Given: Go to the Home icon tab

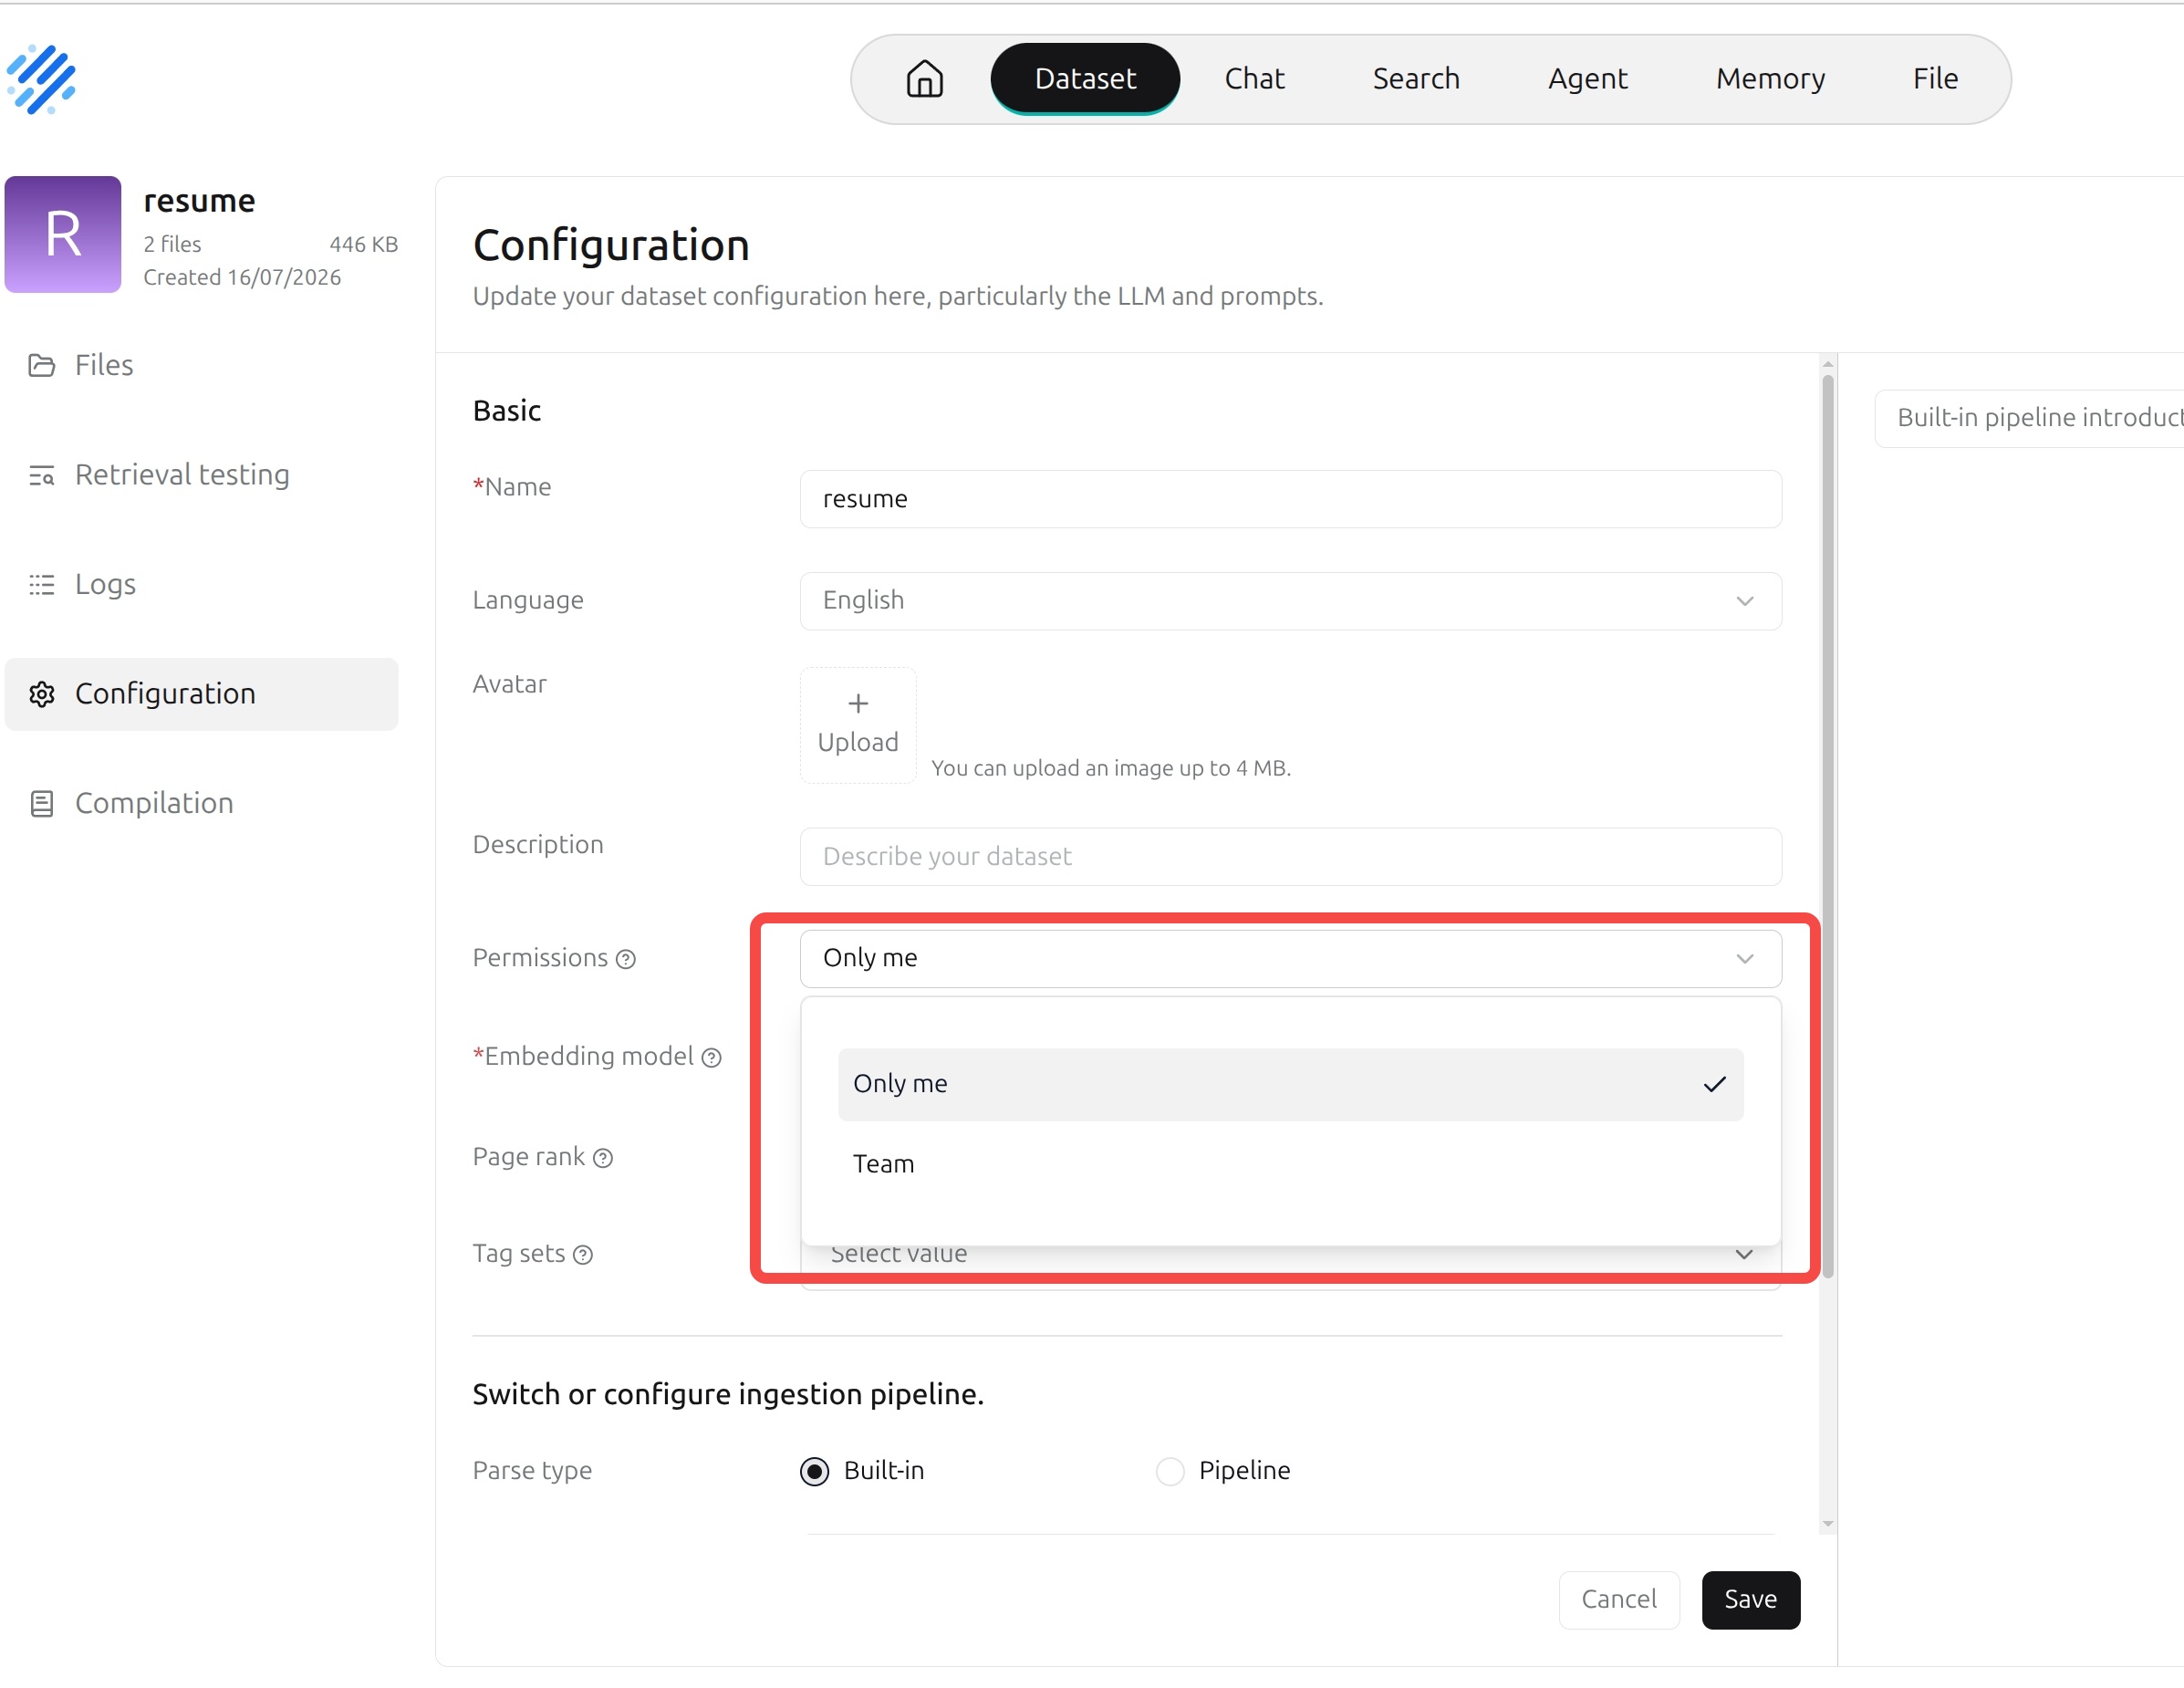Looking at the screenshot, I should point(924,79).
